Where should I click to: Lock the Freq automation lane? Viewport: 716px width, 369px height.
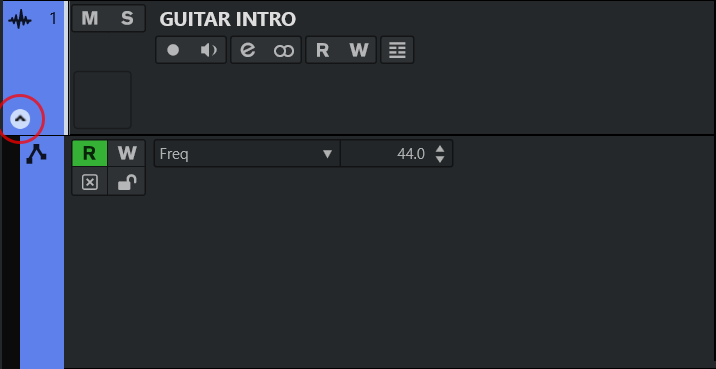127,183
